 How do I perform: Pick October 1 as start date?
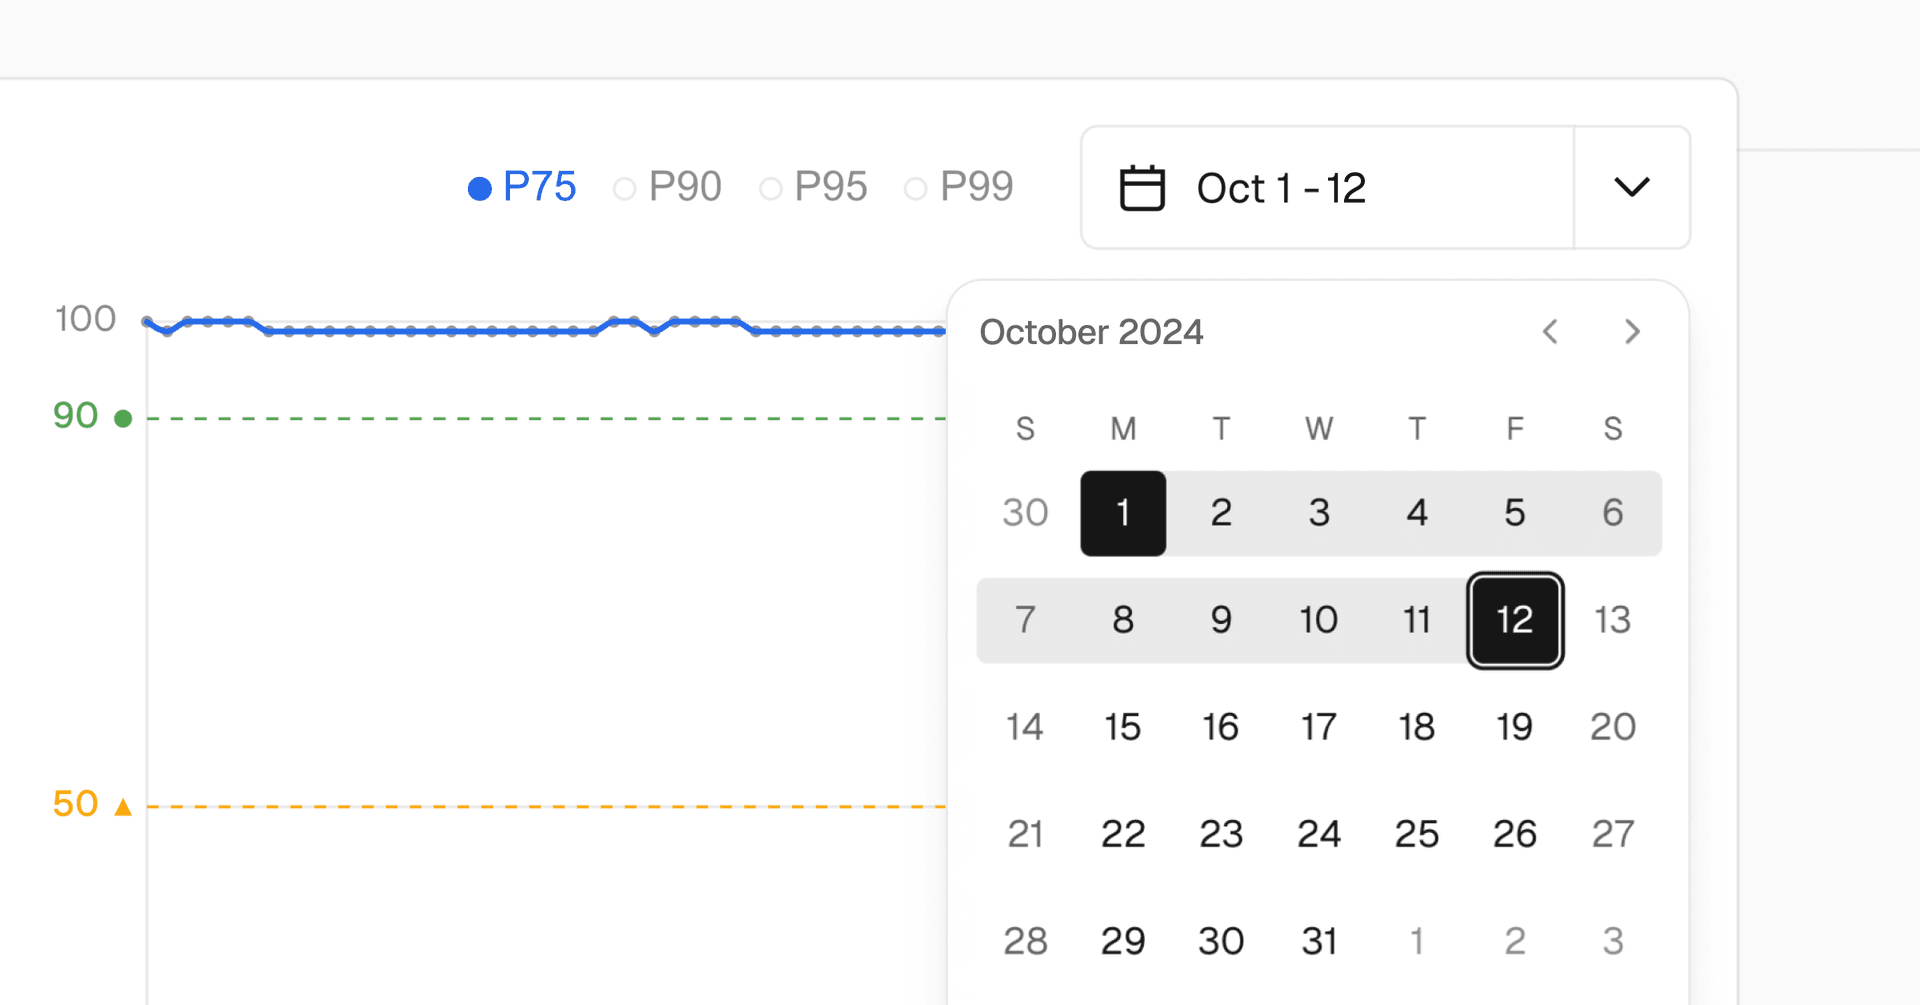[1123, 513]
